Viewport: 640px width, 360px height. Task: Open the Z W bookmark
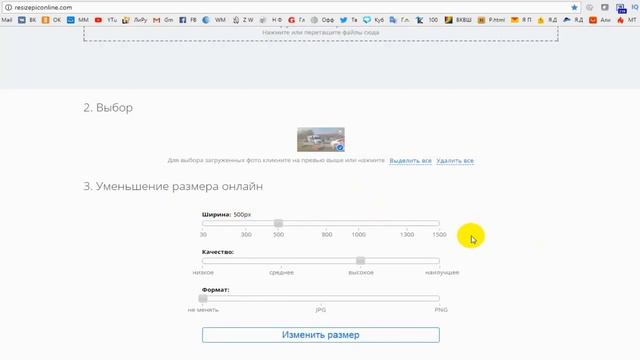point(243,20)
